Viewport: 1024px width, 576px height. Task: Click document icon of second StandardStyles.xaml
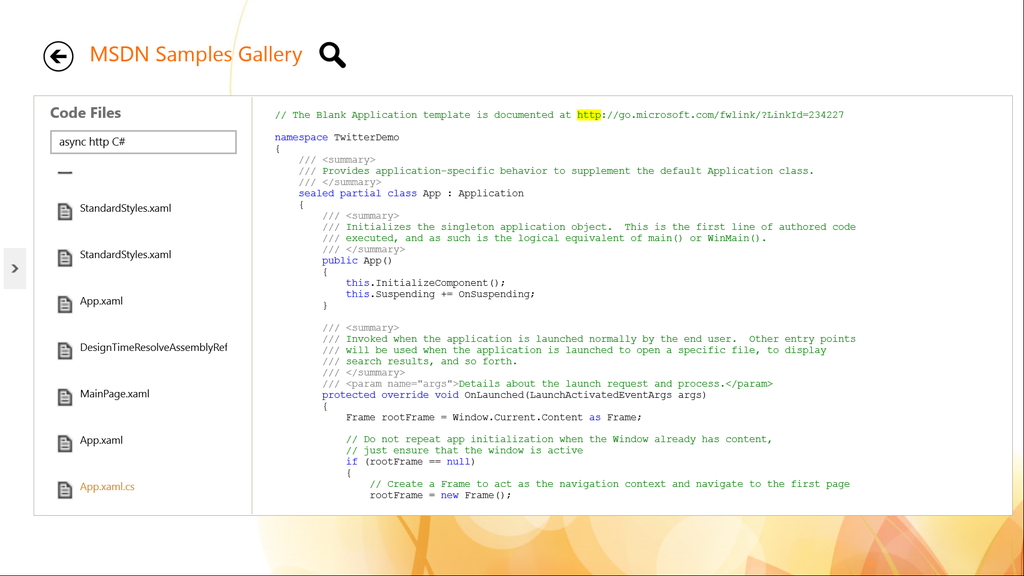coord(65,257)
